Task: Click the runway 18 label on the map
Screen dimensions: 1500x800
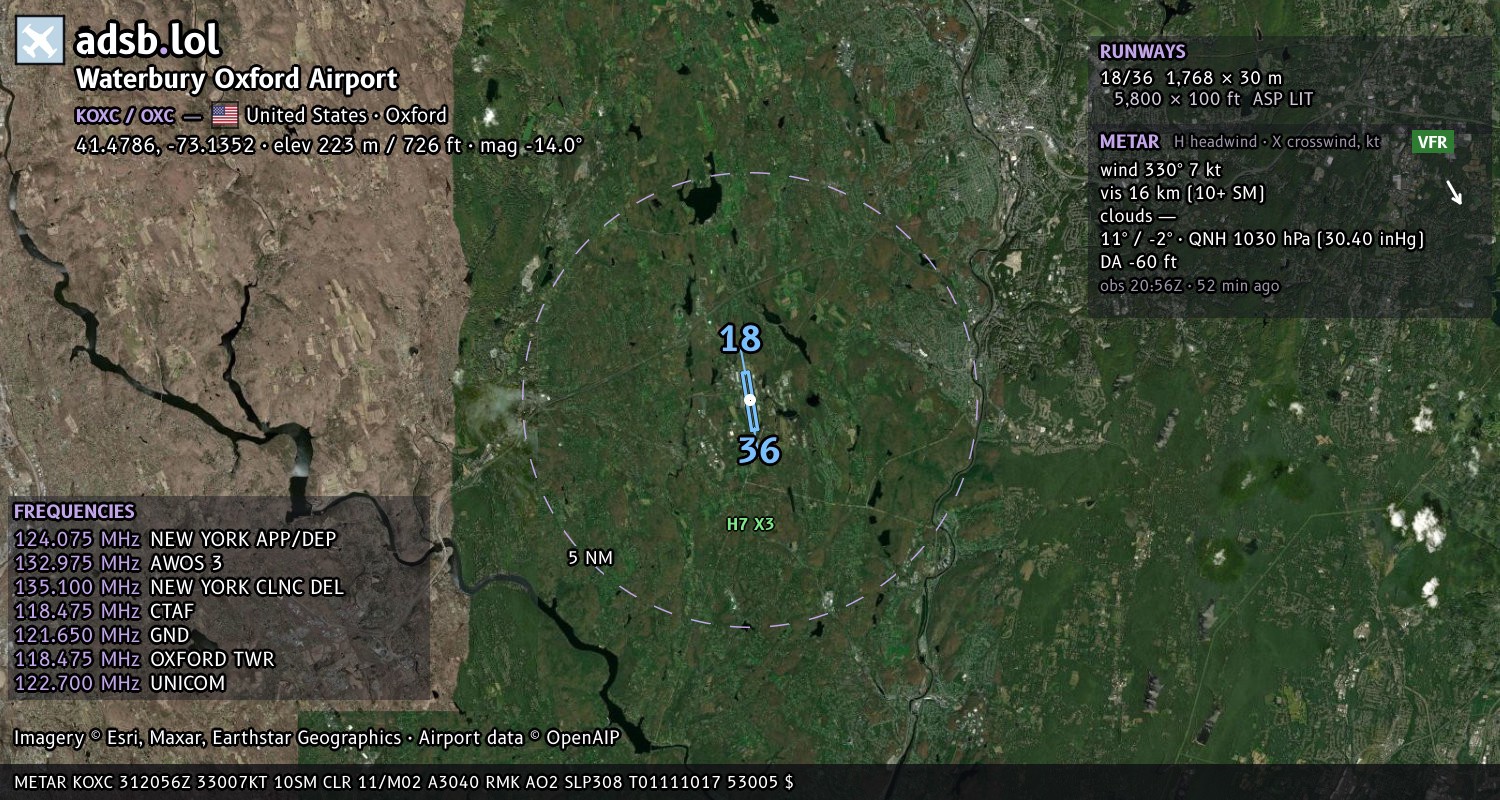Action: [x=740, y=339]
